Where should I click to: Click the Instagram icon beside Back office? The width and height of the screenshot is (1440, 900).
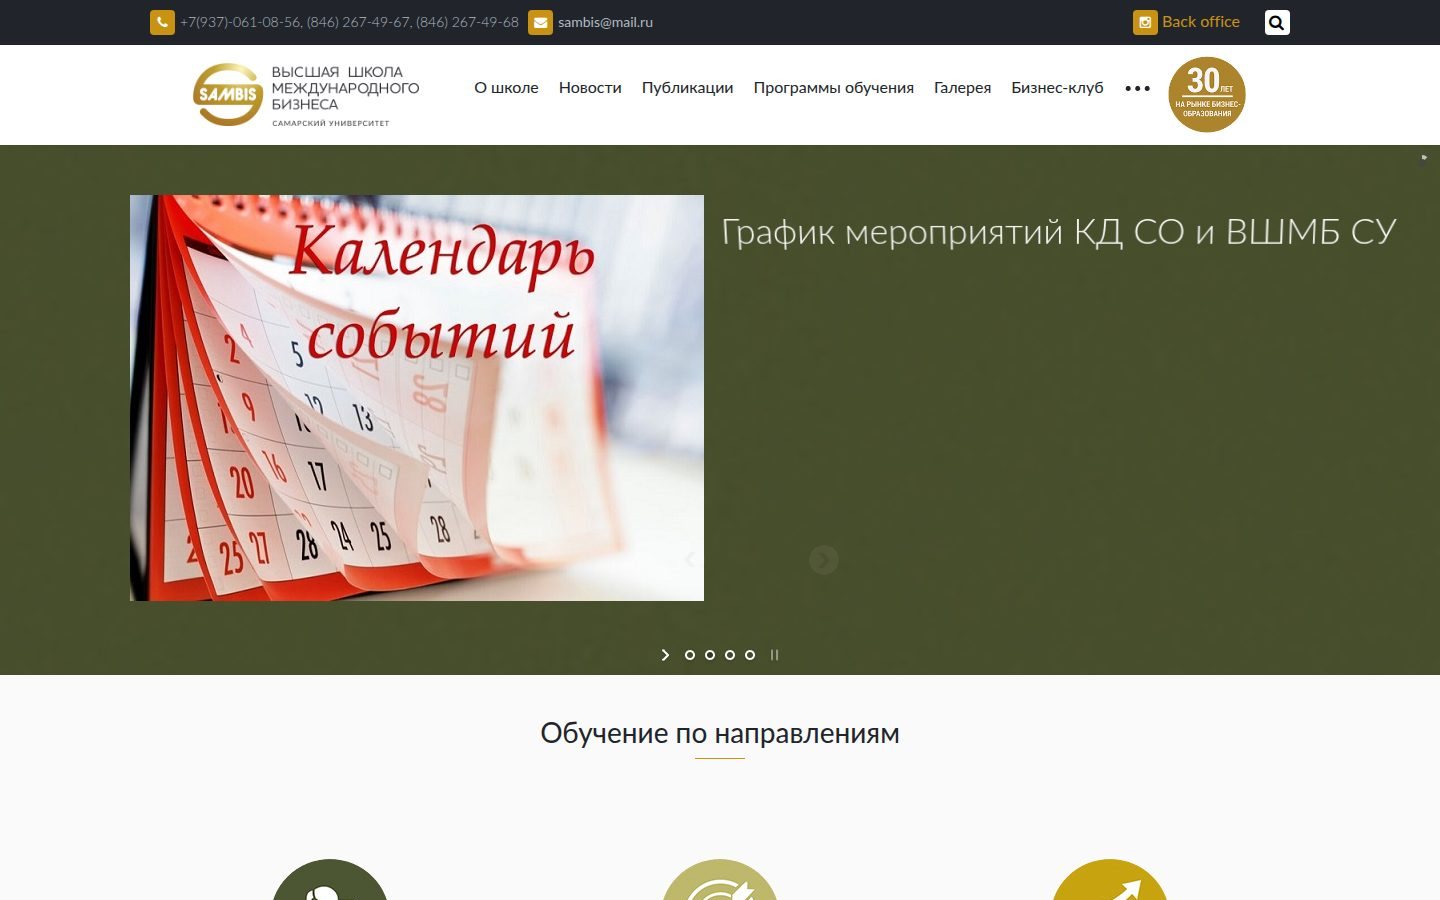pos(1145,22)
